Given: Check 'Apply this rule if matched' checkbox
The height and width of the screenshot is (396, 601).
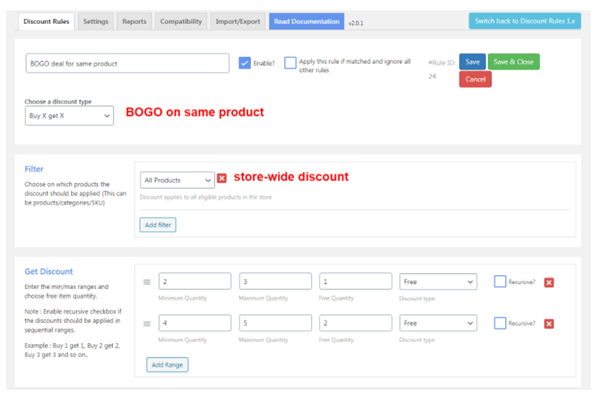Looking at the screenshot, I should pyautogui.click(x=290, y=62).
